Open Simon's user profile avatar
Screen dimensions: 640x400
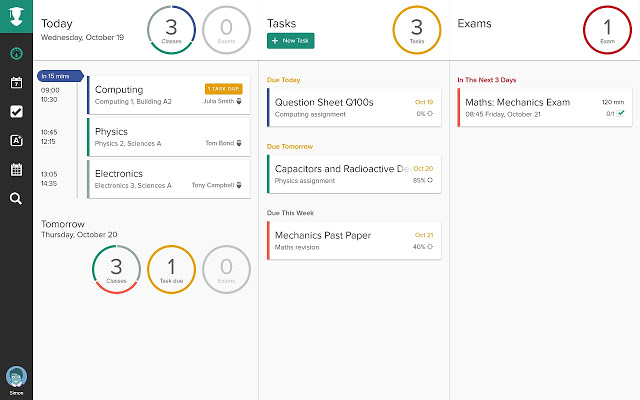click(16, 376)
